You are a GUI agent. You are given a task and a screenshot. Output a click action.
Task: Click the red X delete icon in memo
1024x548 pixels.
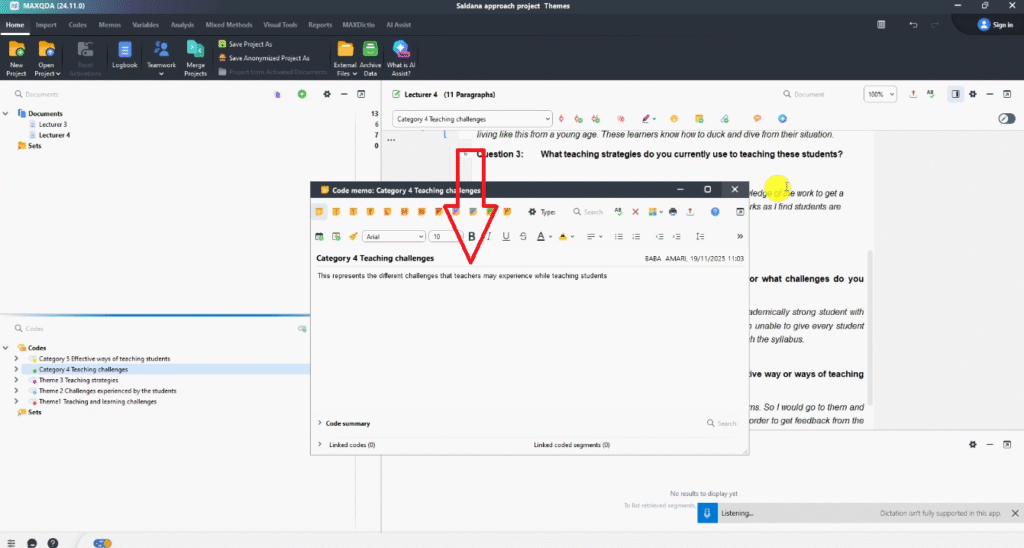pos(635,211)
